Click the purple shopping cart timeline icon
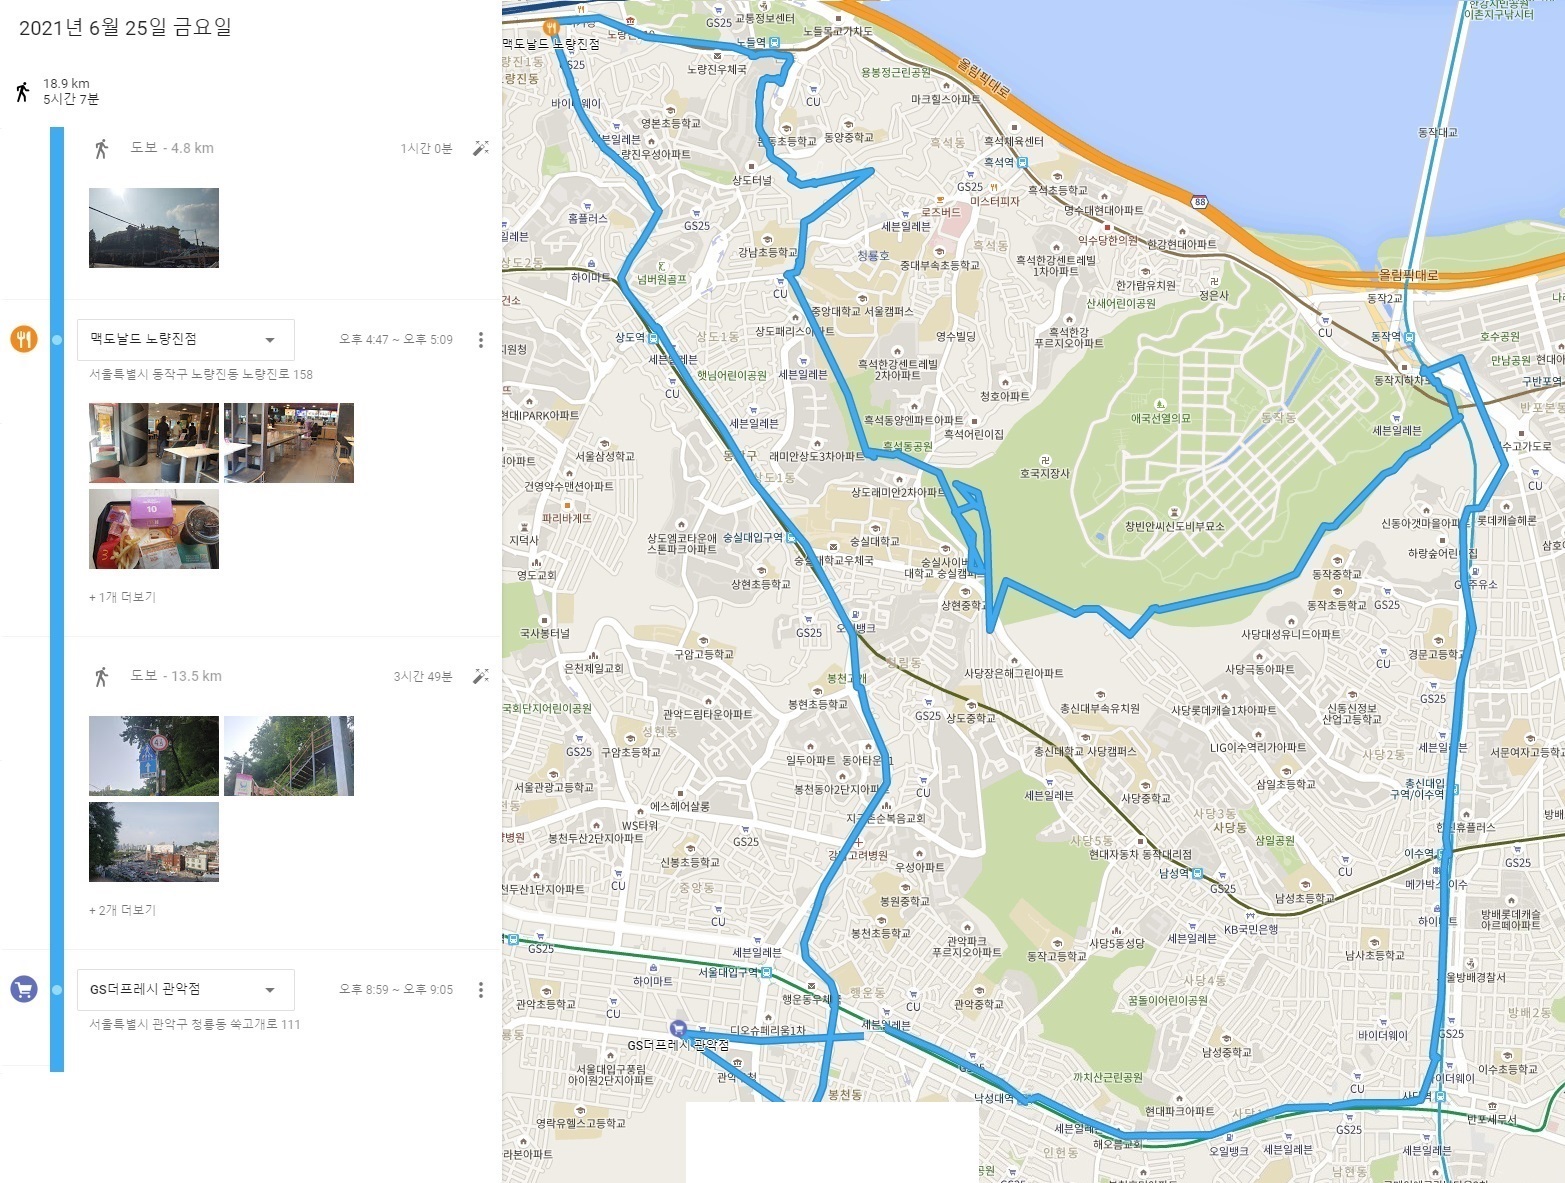The width and height of the screenshot is (1565, 1183). coord(24,989)
